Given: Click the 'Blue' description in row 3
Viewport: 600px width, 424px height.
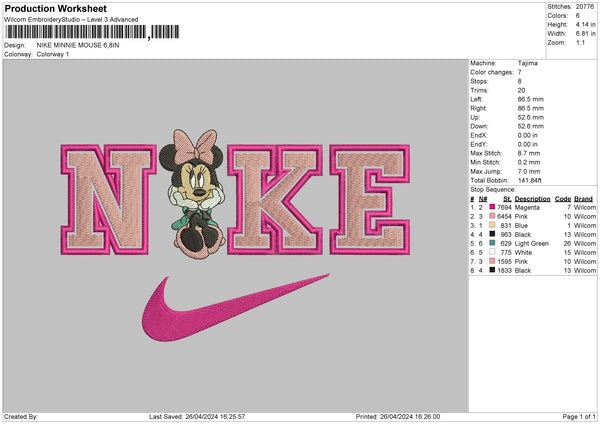Looking at the screenshot, I should coord(521,225).
